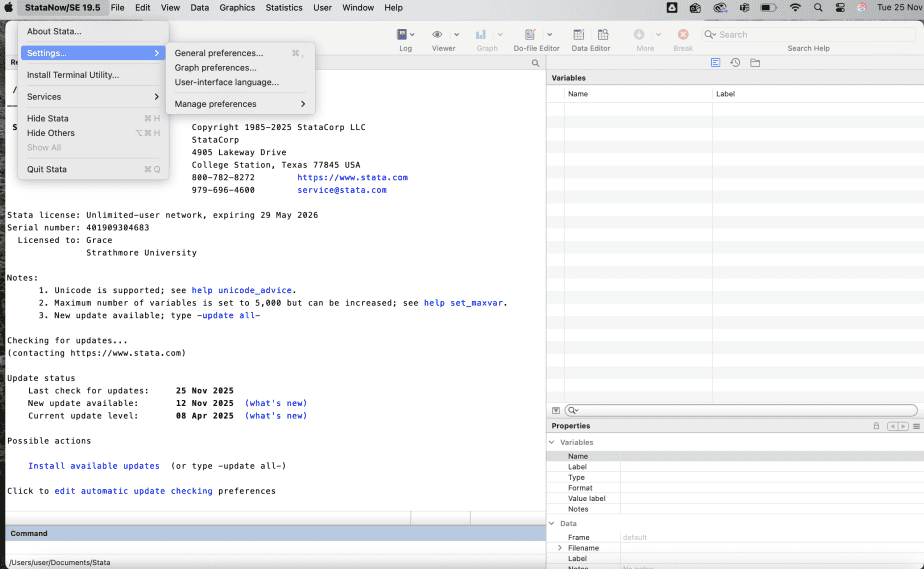Screen dimensions: 924x569
Task: Collapse the Data section in Properties
Action: click(x=552, y=524)
